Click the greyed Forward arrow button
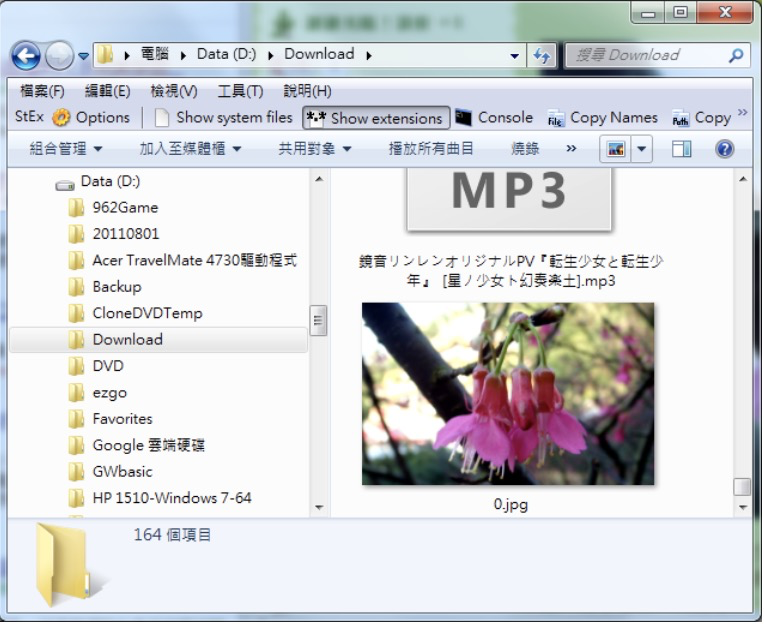764x624 pixels. tap(59, 56)
